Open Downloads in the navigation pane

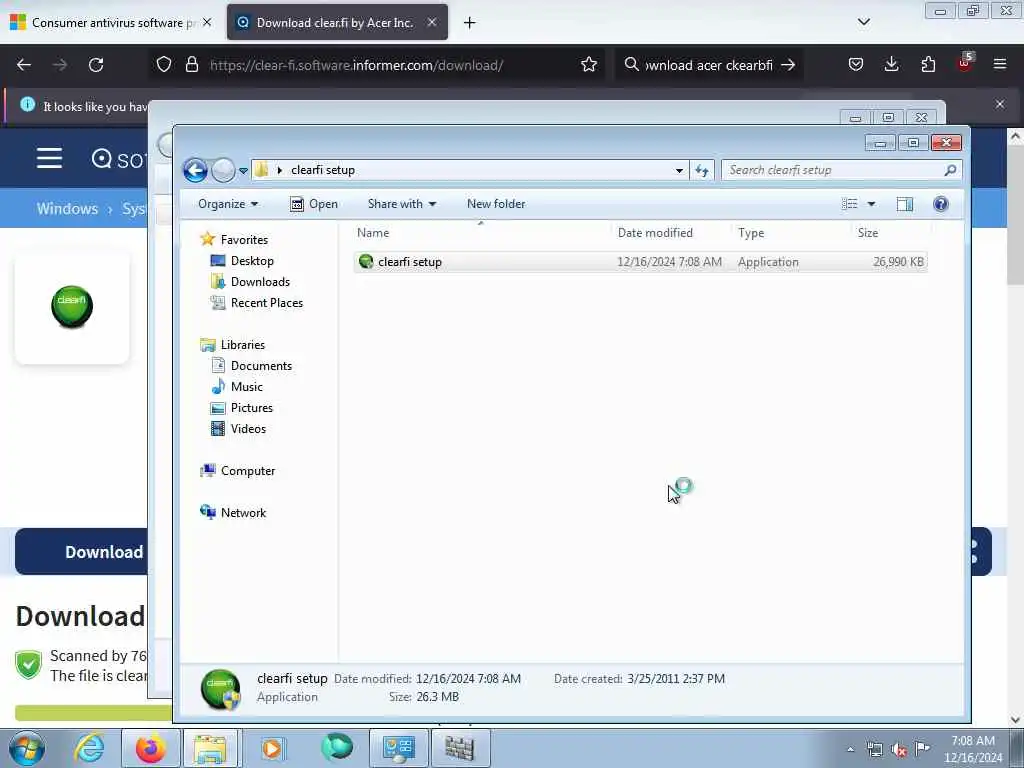coord(260,281)
